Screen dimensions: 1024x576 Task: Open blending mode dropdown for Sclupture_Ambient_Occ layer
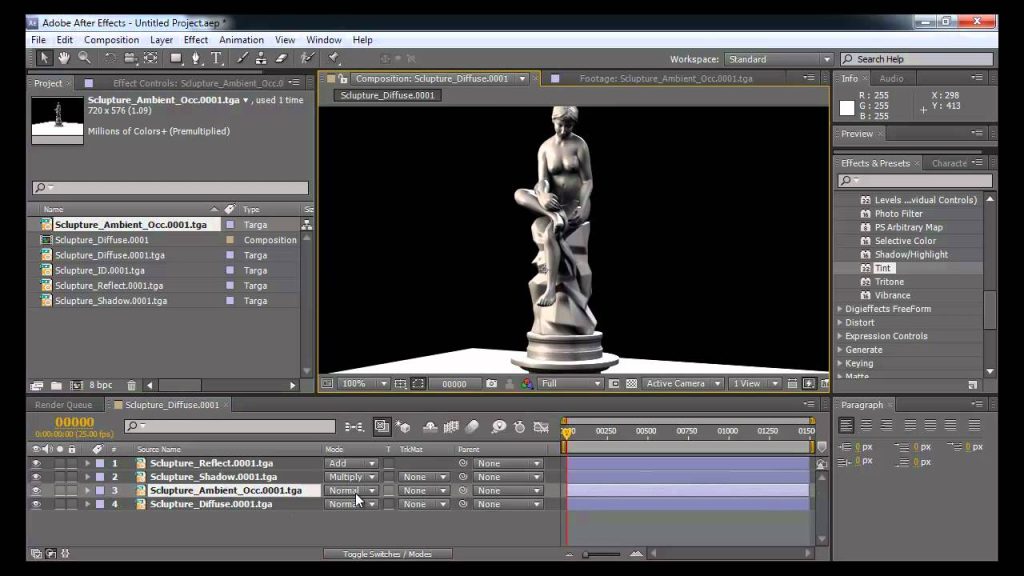[351, 490]
